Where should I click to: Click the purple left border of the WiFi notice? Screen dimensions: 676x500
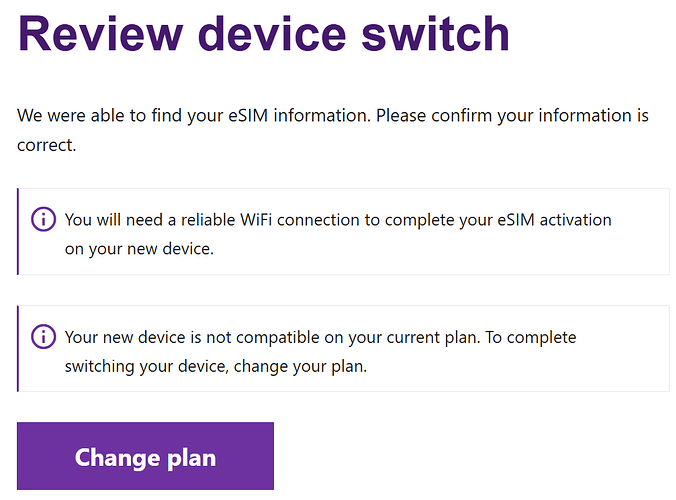pos(18,231)
